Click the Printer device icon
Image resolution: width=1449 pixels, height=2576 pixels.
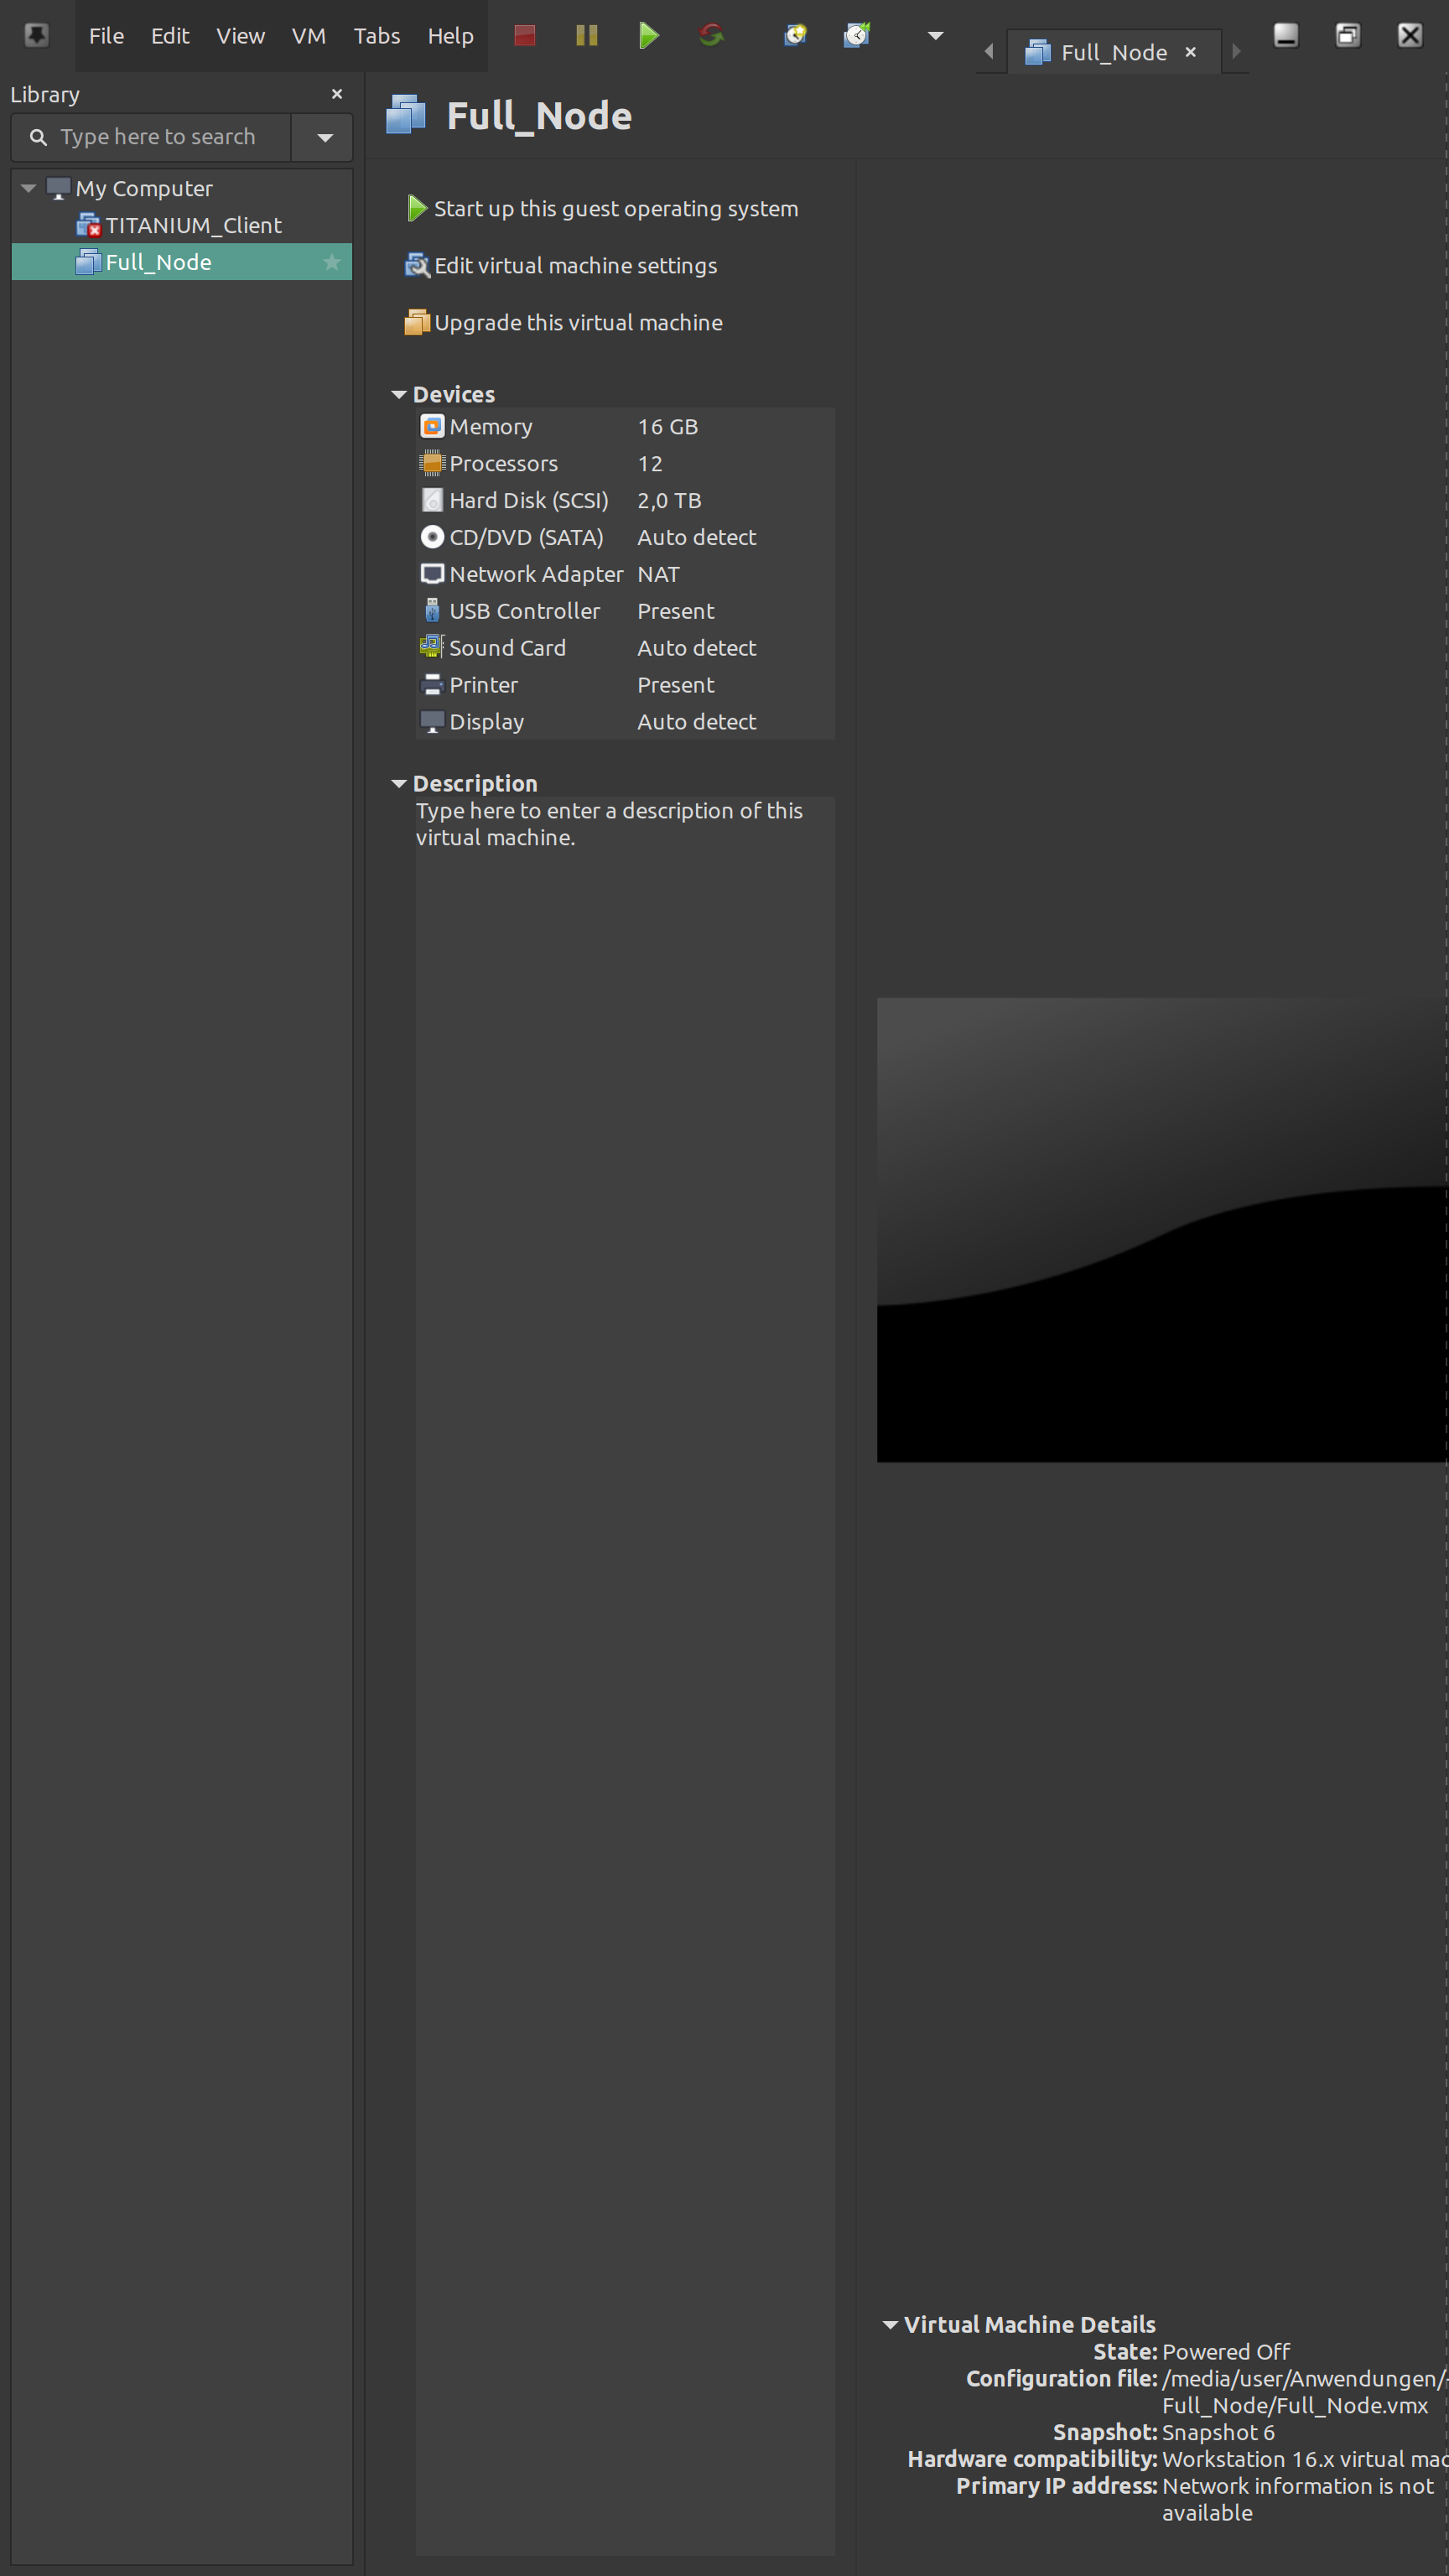432,685
